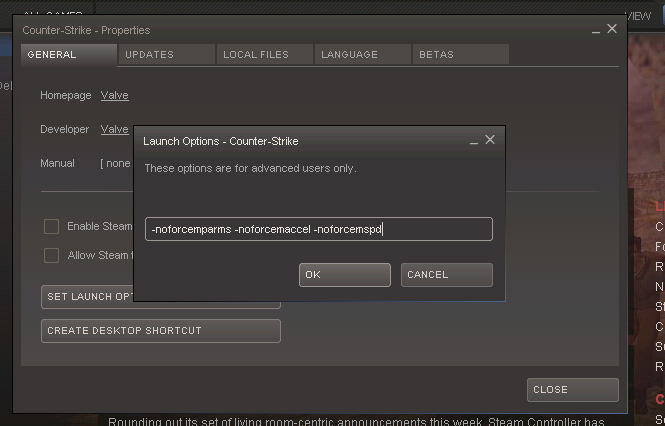
Task: Cancel the Launch Options dialog
Action: tap(447, 275)
